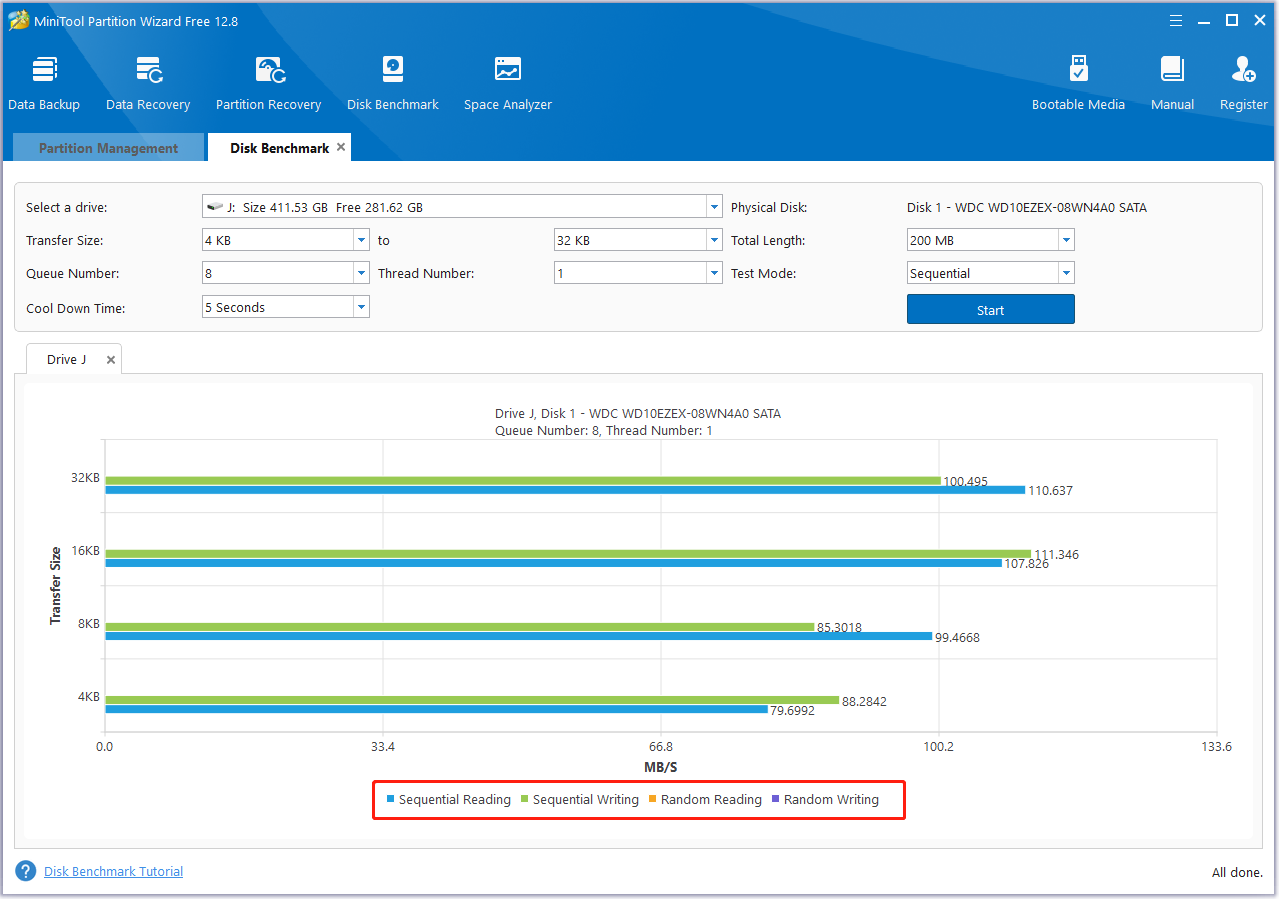Viewport: 1279px width, 900px height.
Task: Open the 4 KB transfer size dropdown
Action: click(362, 240)
